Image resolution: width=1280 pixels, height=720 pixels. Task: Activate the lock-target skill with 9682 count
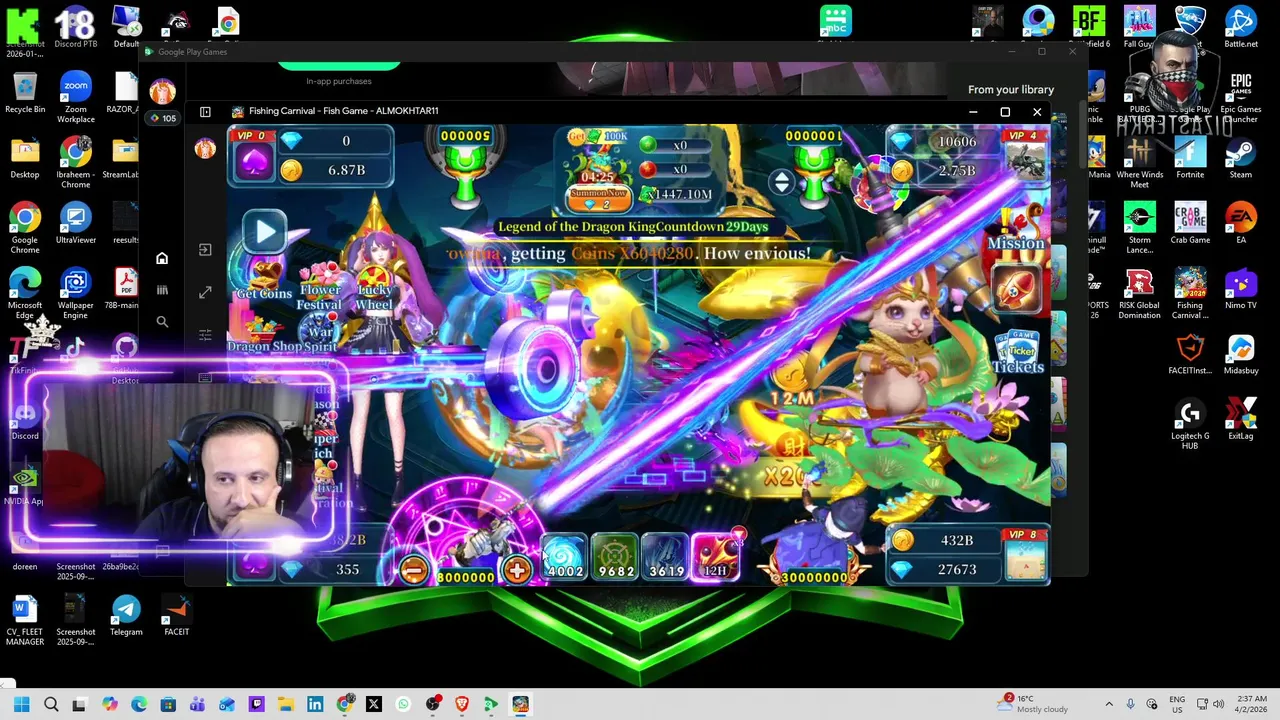coord(615,558)
